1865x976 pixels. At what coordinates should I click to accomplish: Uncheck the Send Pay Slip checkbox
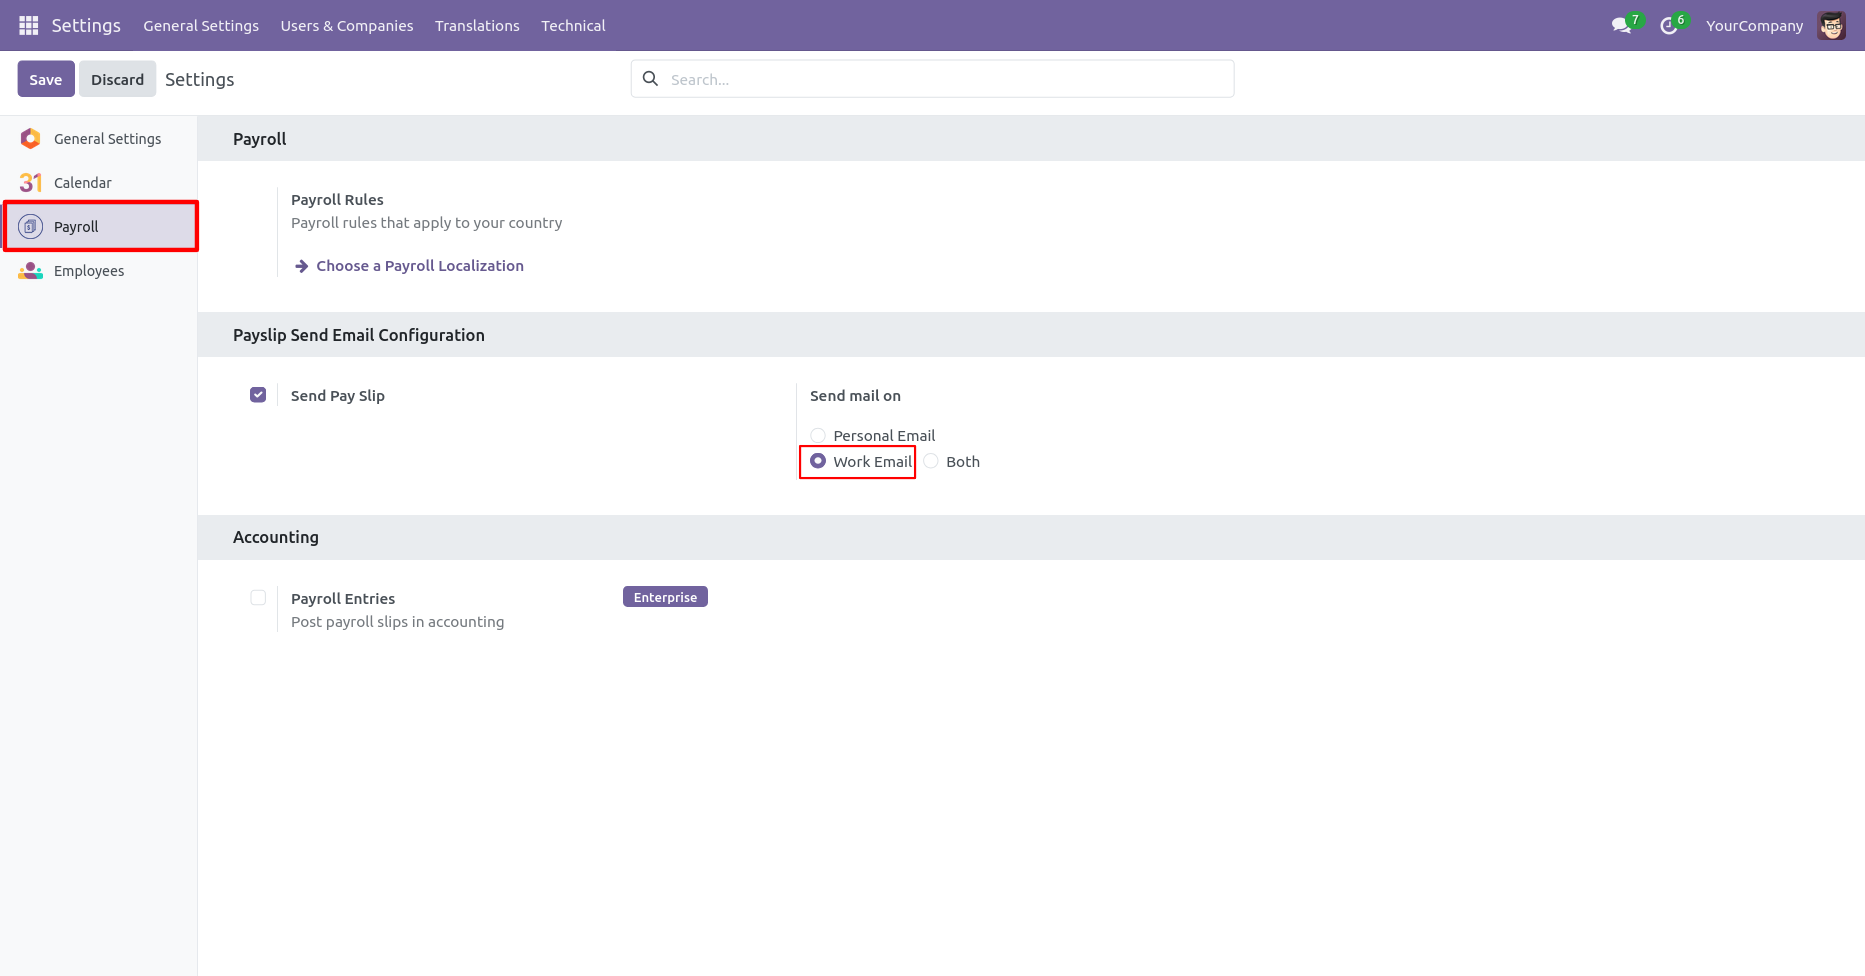point(258,395)
